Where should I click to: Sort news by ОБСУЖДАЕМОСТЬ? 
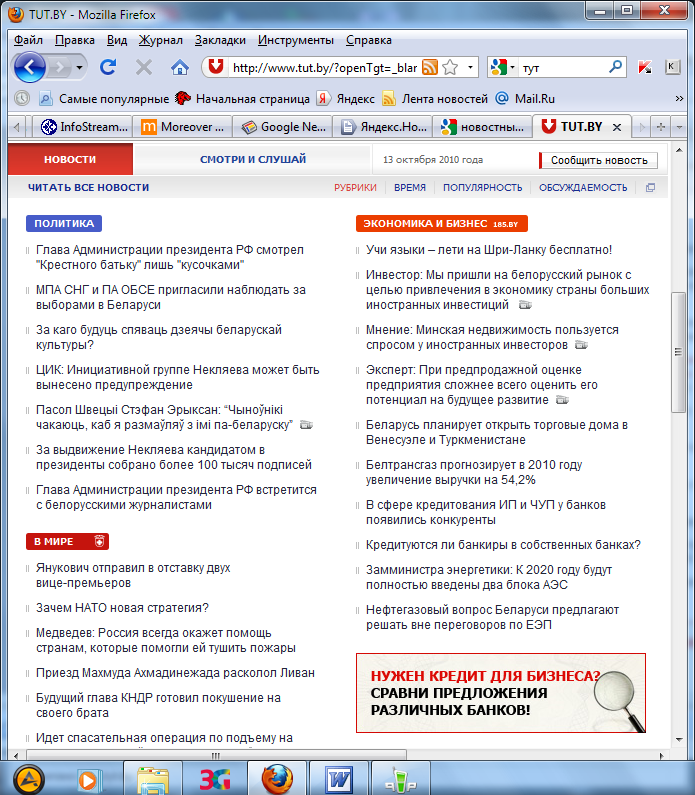pos(583,188)
